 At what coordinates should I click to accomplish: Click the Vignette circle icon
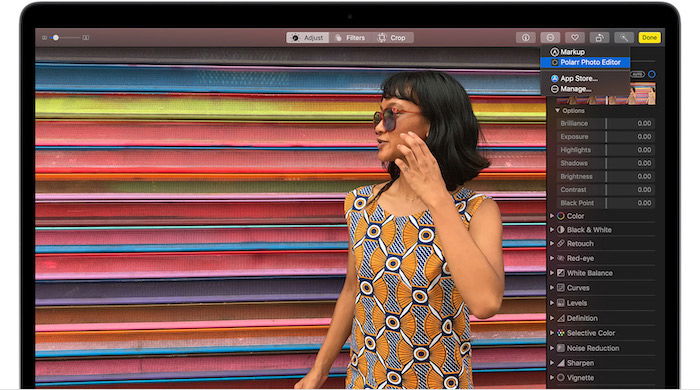point(561,378)
